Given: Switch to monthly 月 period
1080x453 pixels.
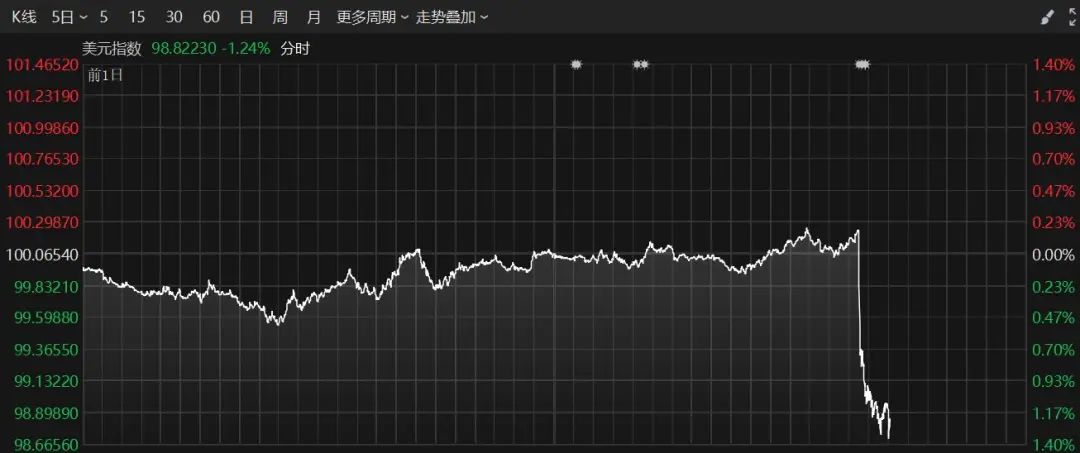Looking at the screenshot, I should [x=314, y=17].
